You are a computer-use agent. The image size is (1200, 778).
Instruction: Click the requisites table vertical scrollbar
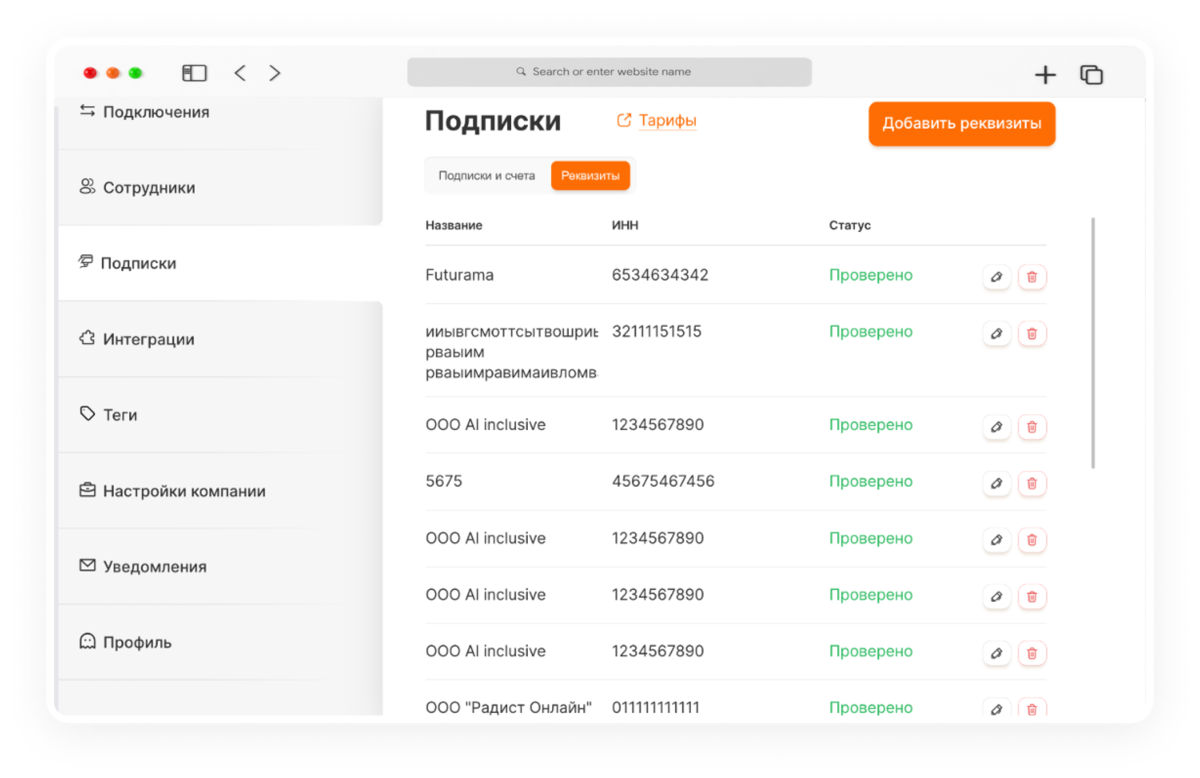1093,343
